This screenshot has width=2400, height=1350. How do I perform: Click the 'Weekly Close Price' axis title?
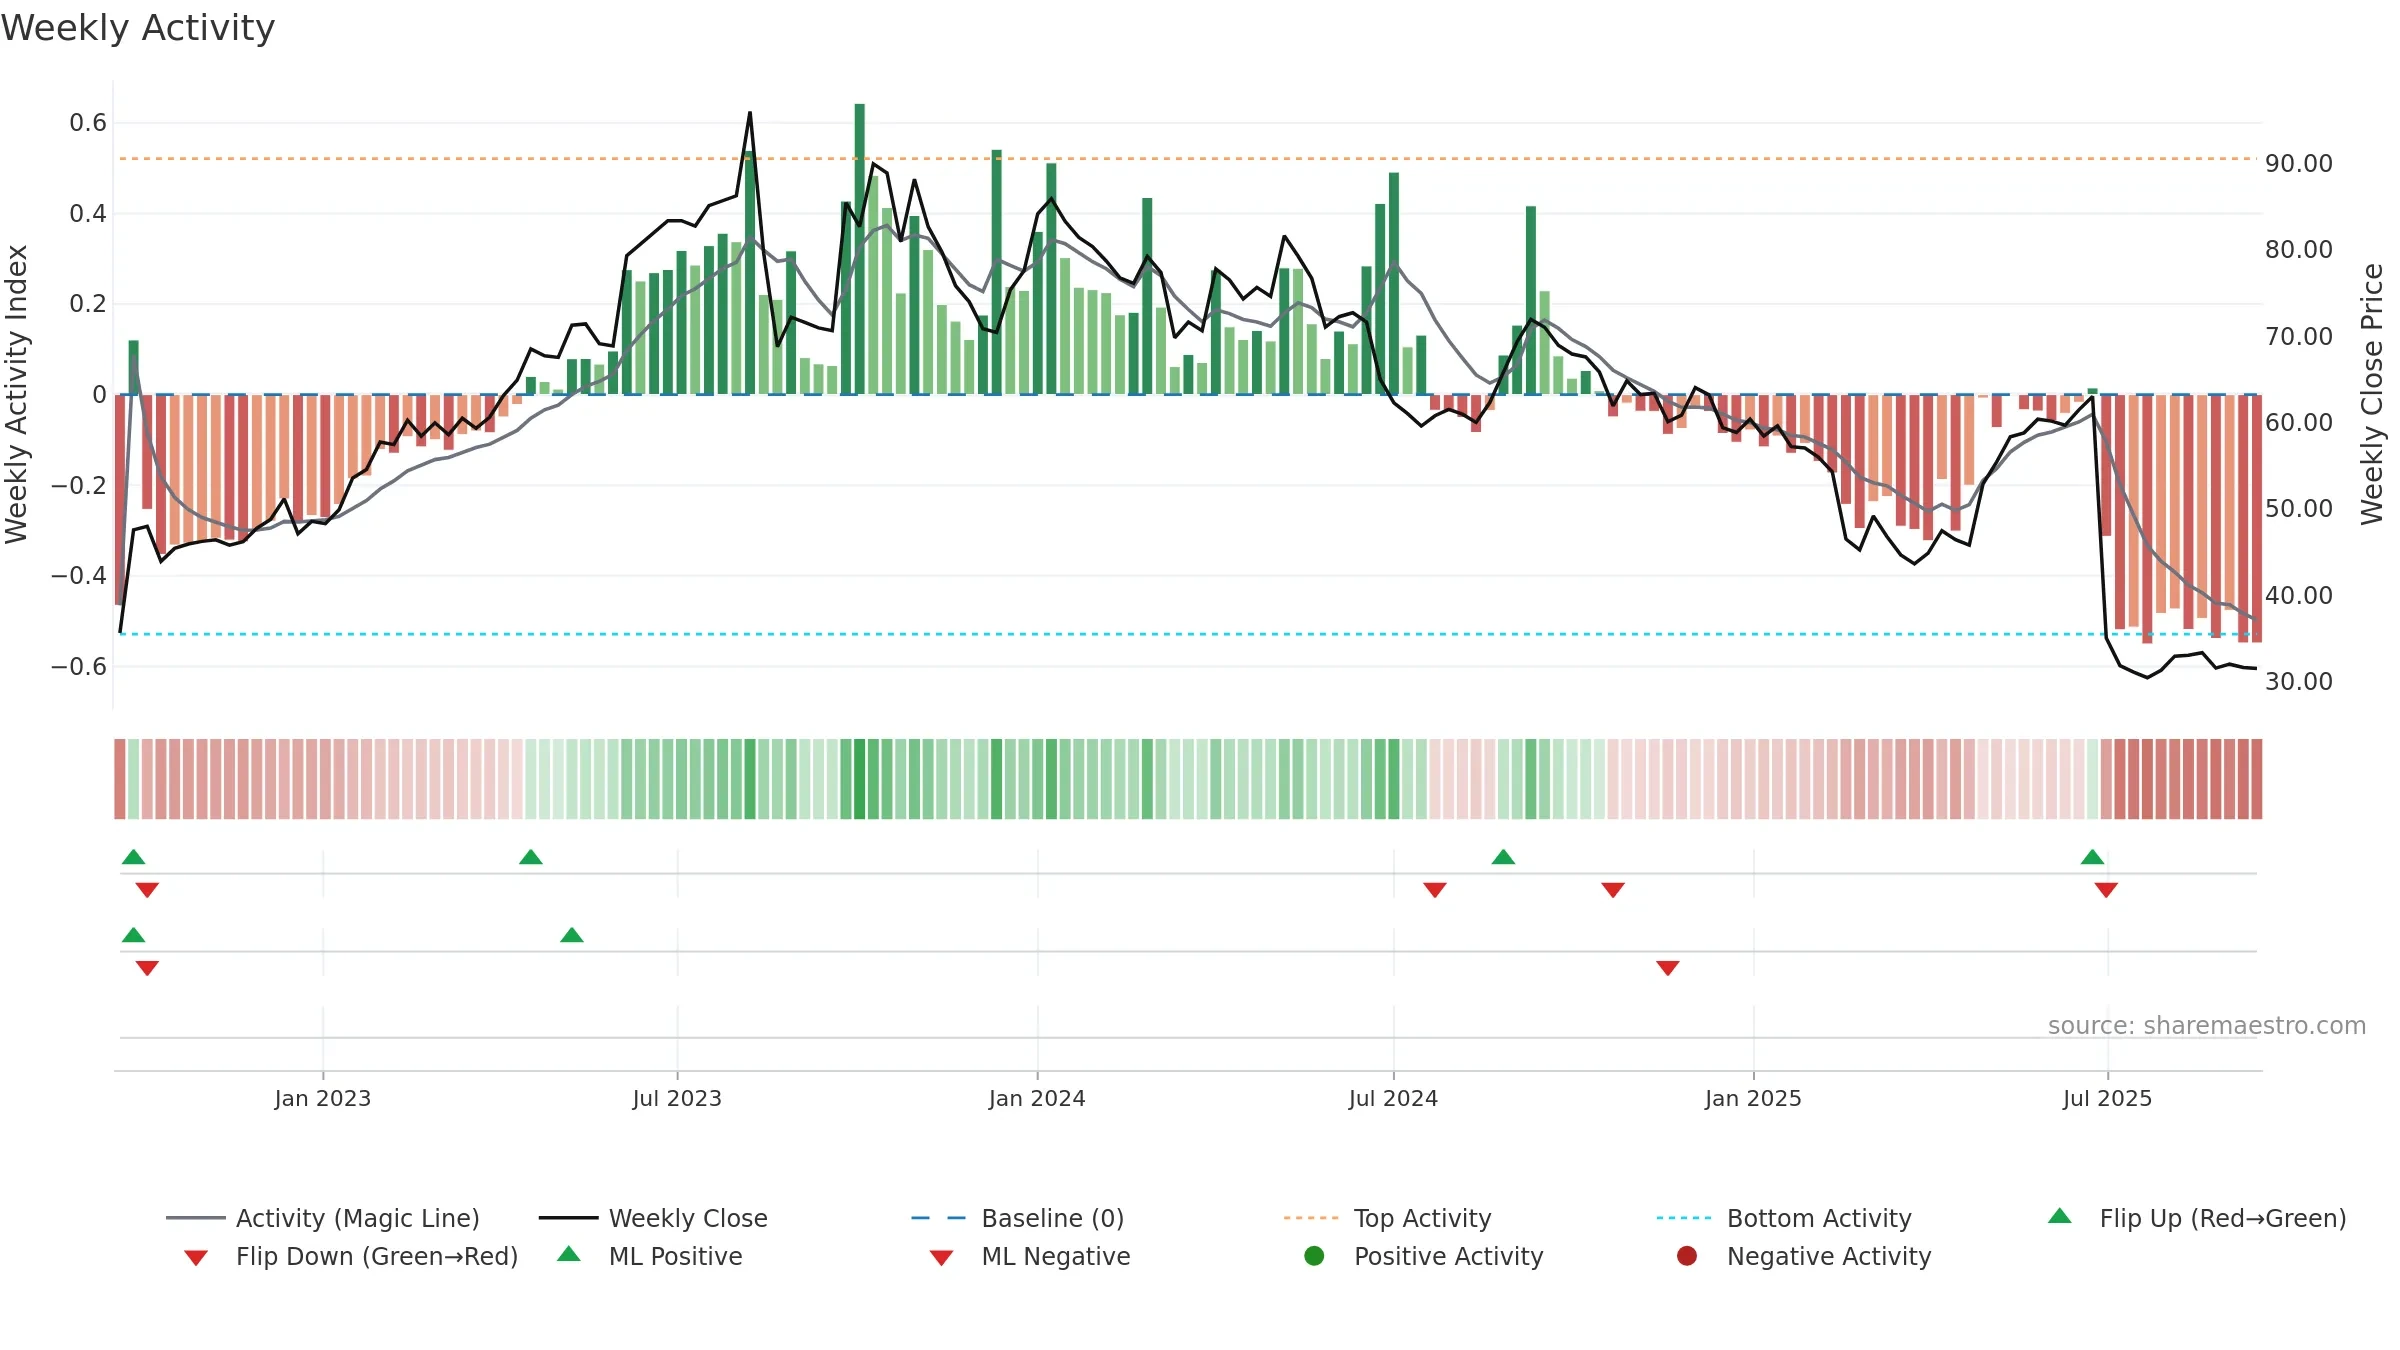2372,394
